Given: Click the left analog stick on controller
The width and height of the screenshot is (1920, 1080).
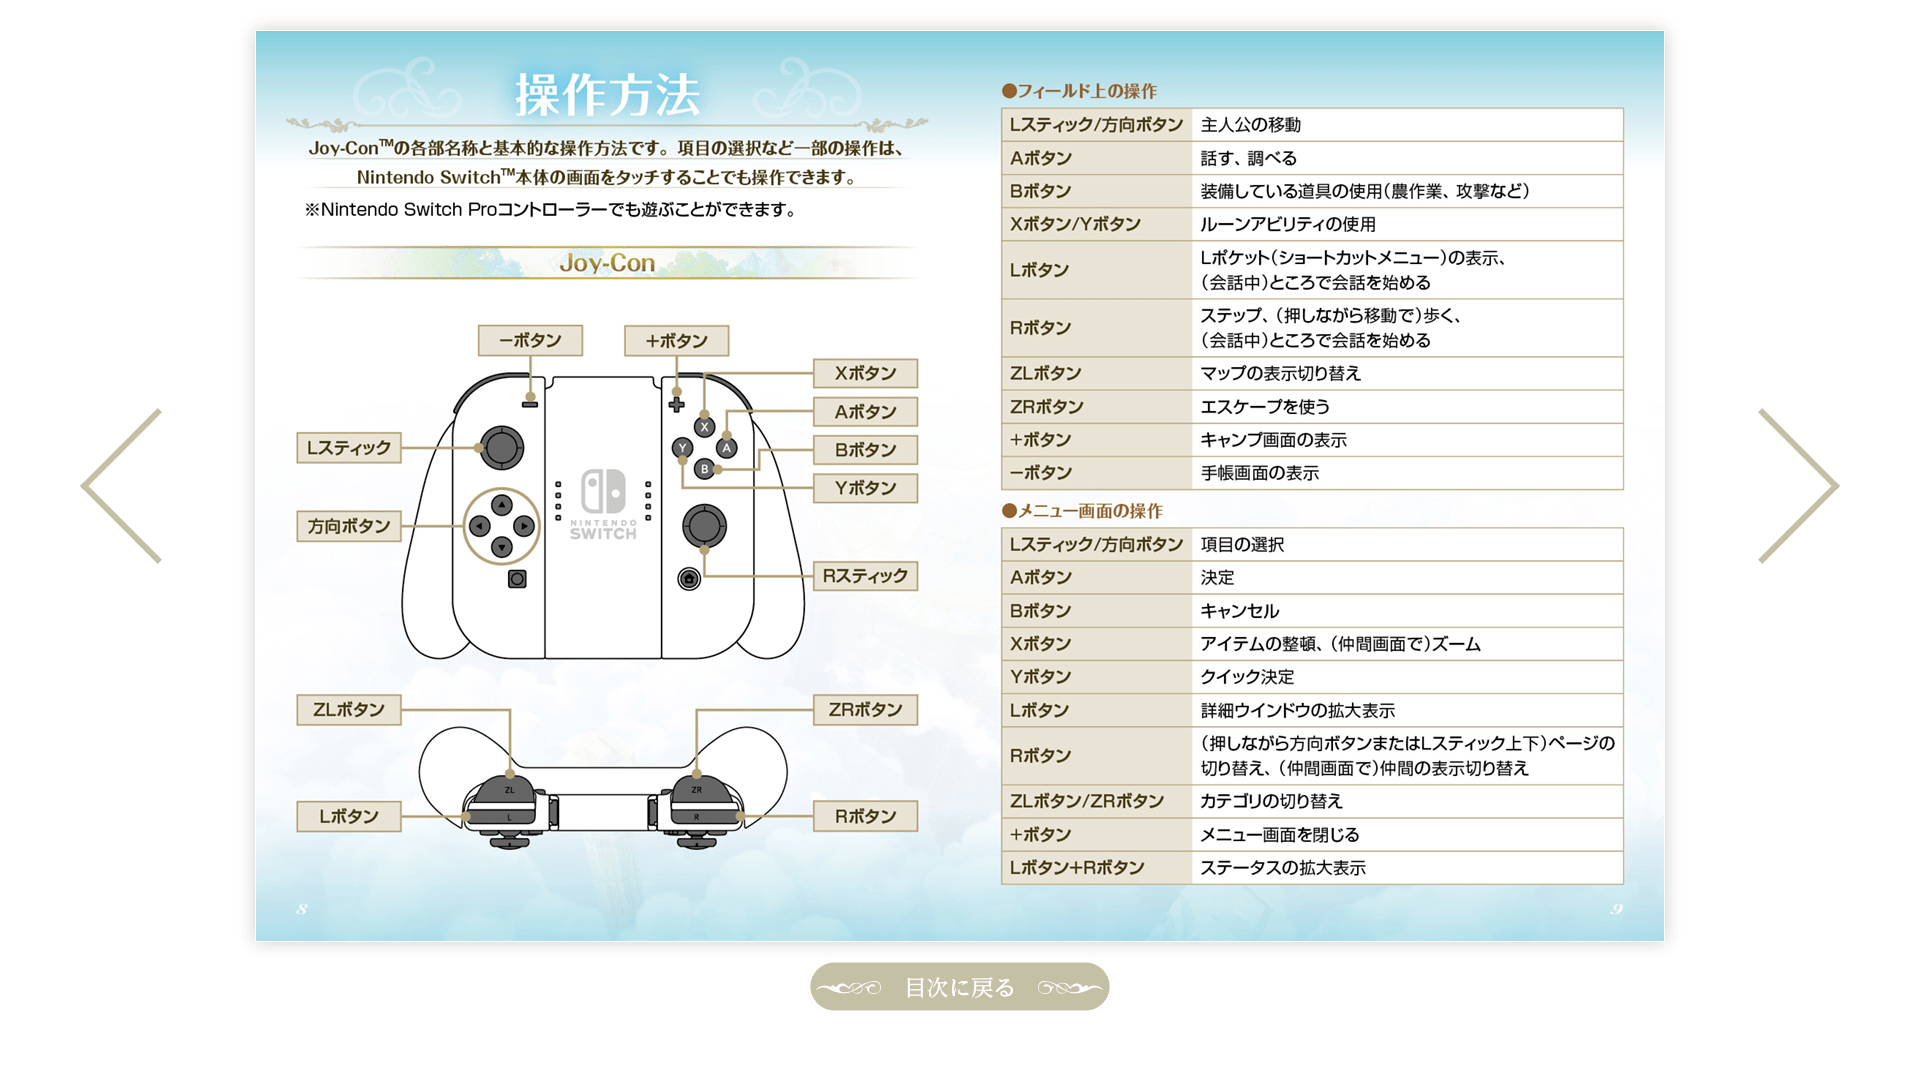Looking at the screenshot, I should (502, 448).
